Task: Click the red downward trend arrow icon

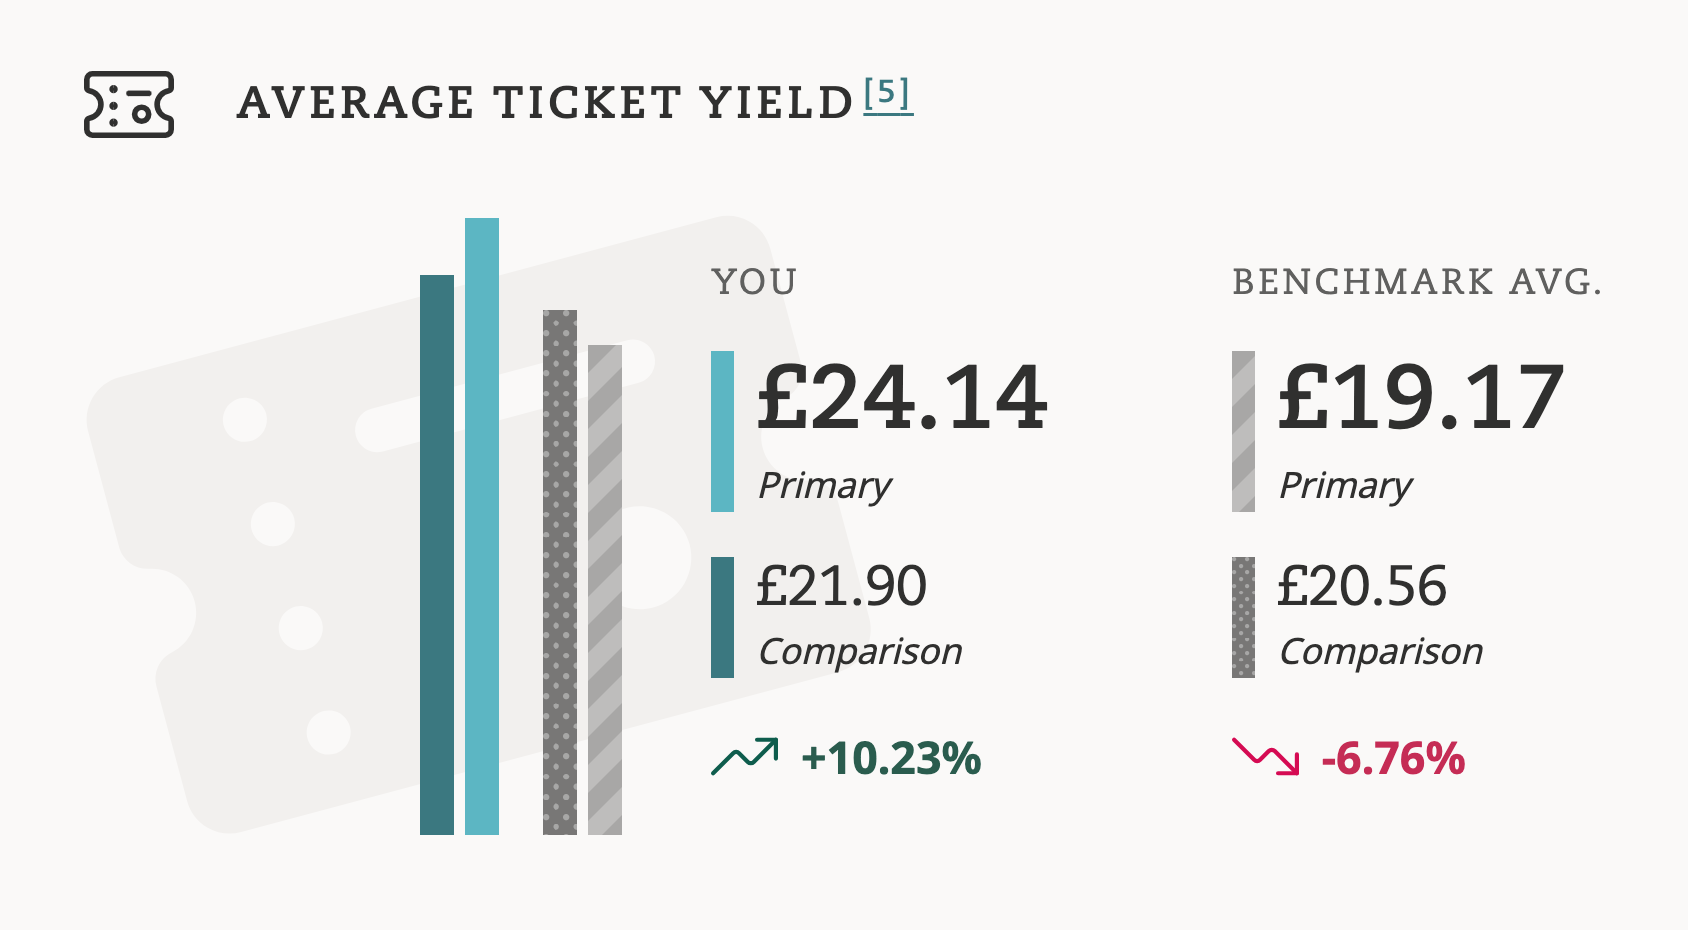Action: pyautogui.click(x=1265, y=757)
